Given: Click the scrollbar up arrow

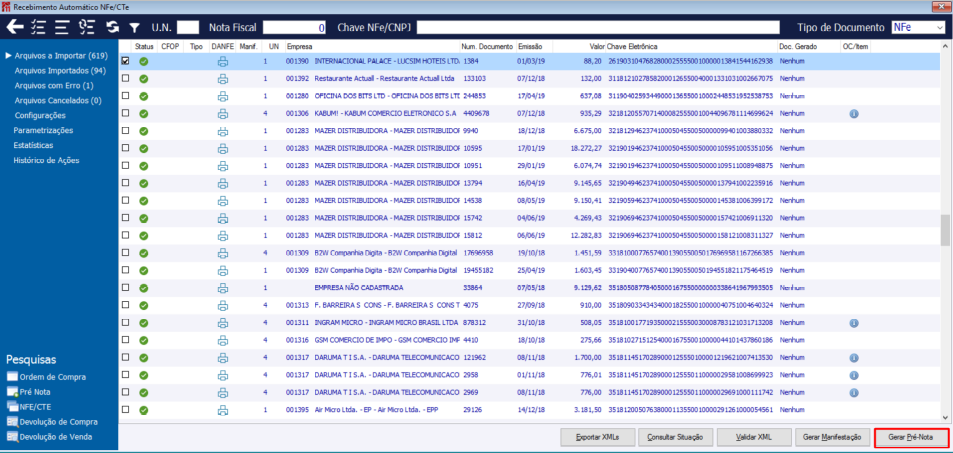Looking at the screenshot, I should pos(945,46).
